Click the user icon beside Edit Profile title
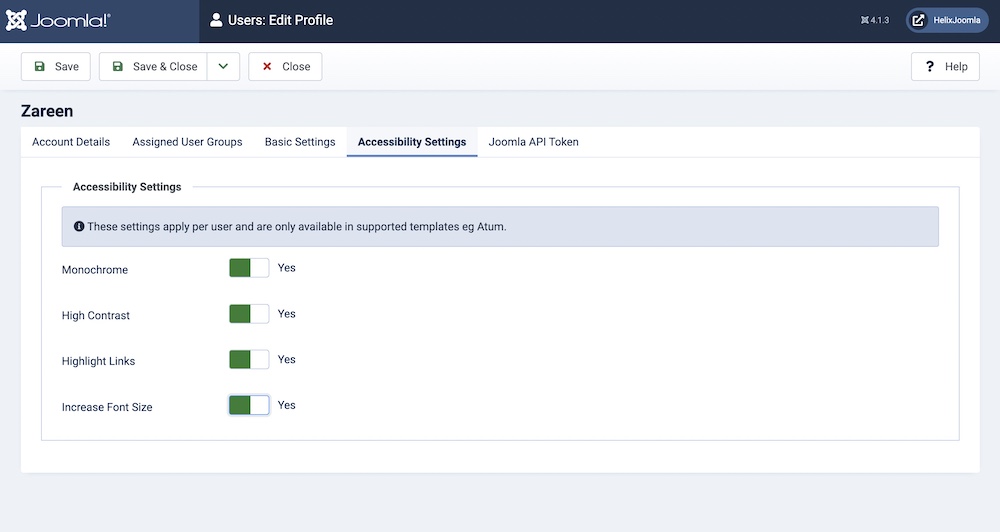Screen dimensions: 1000x532 (x=216, y=20)
